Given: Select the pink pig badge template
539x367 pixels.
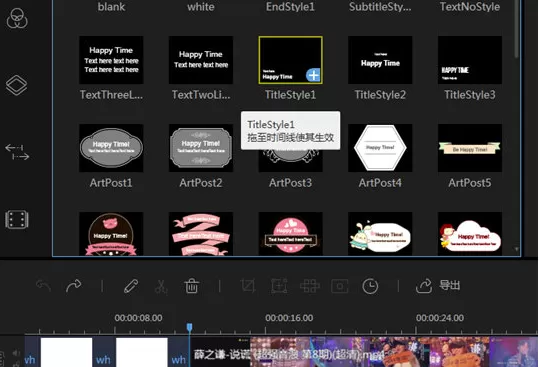Looking at the screenshot, I should [x=111, y=234].
